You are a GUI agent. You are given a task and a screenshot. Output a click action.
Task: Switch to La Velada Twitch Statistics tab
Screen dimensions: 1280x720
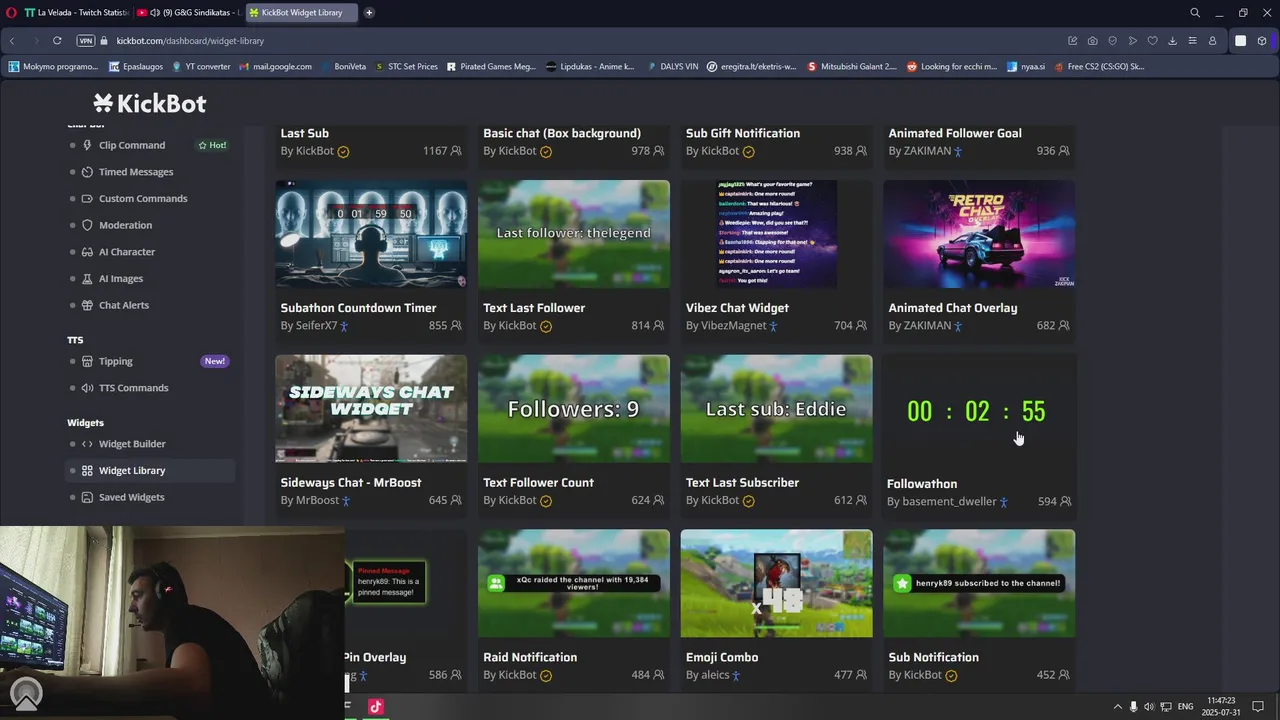coord(77,13)
